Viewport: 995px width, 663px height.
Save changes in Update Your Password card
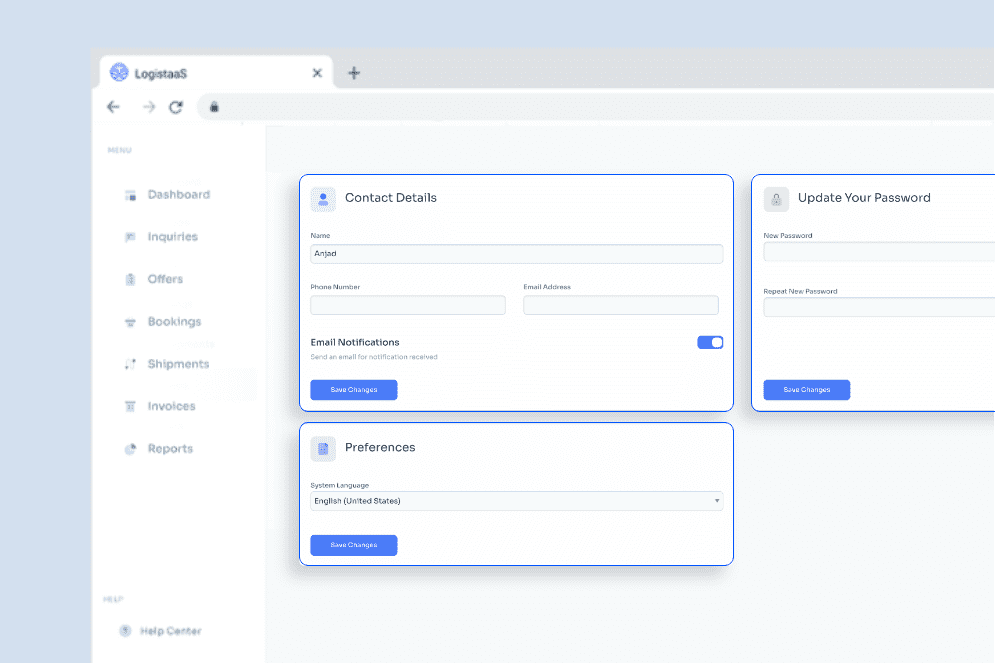(806, 390)
